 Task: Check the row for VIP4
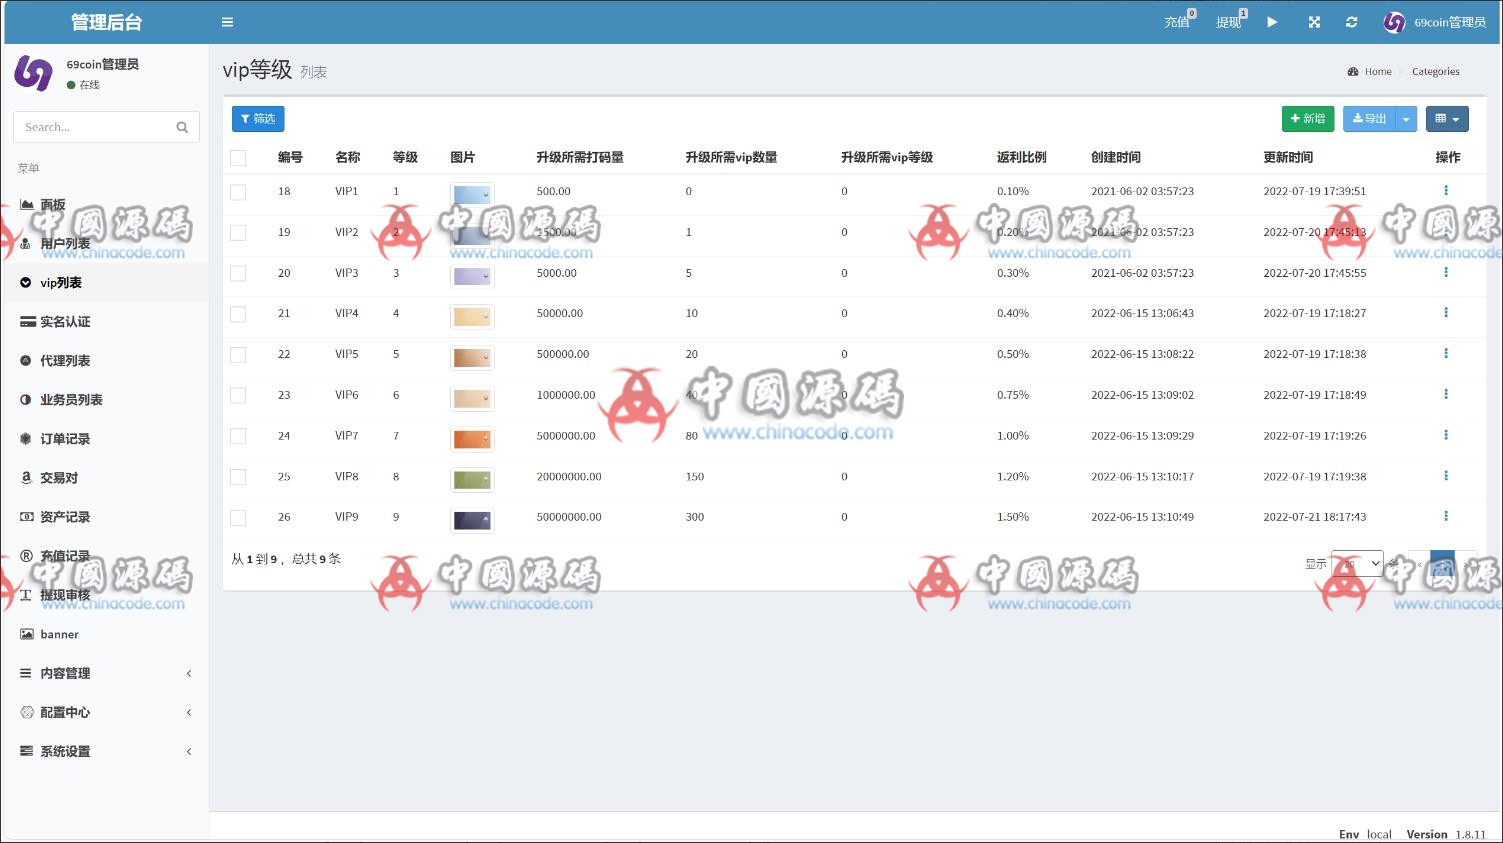[x=238, y=314]
